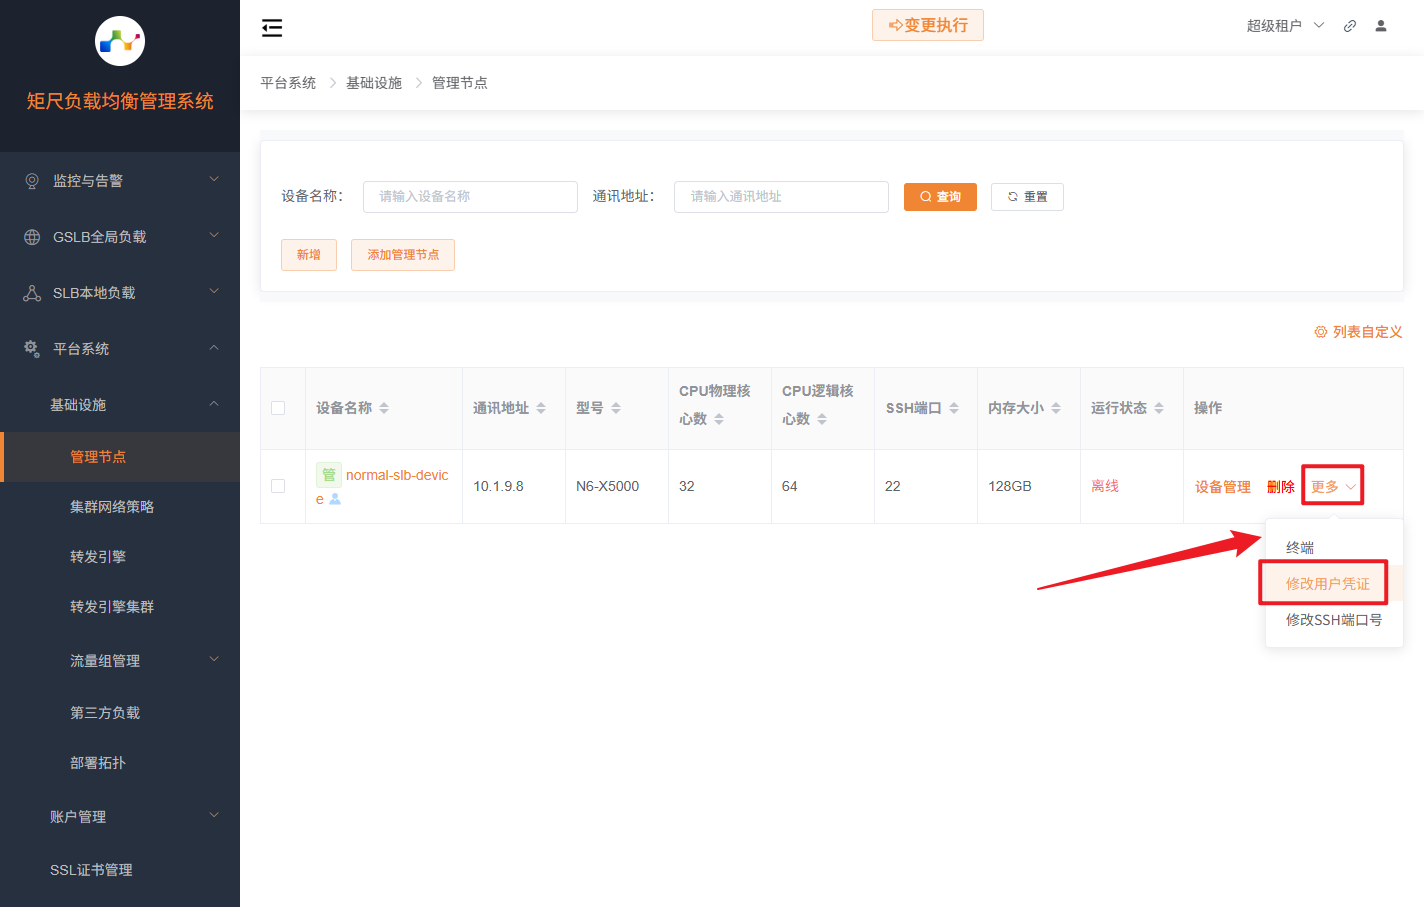Focus the 设备名称 input field

(x=470, y=197)
